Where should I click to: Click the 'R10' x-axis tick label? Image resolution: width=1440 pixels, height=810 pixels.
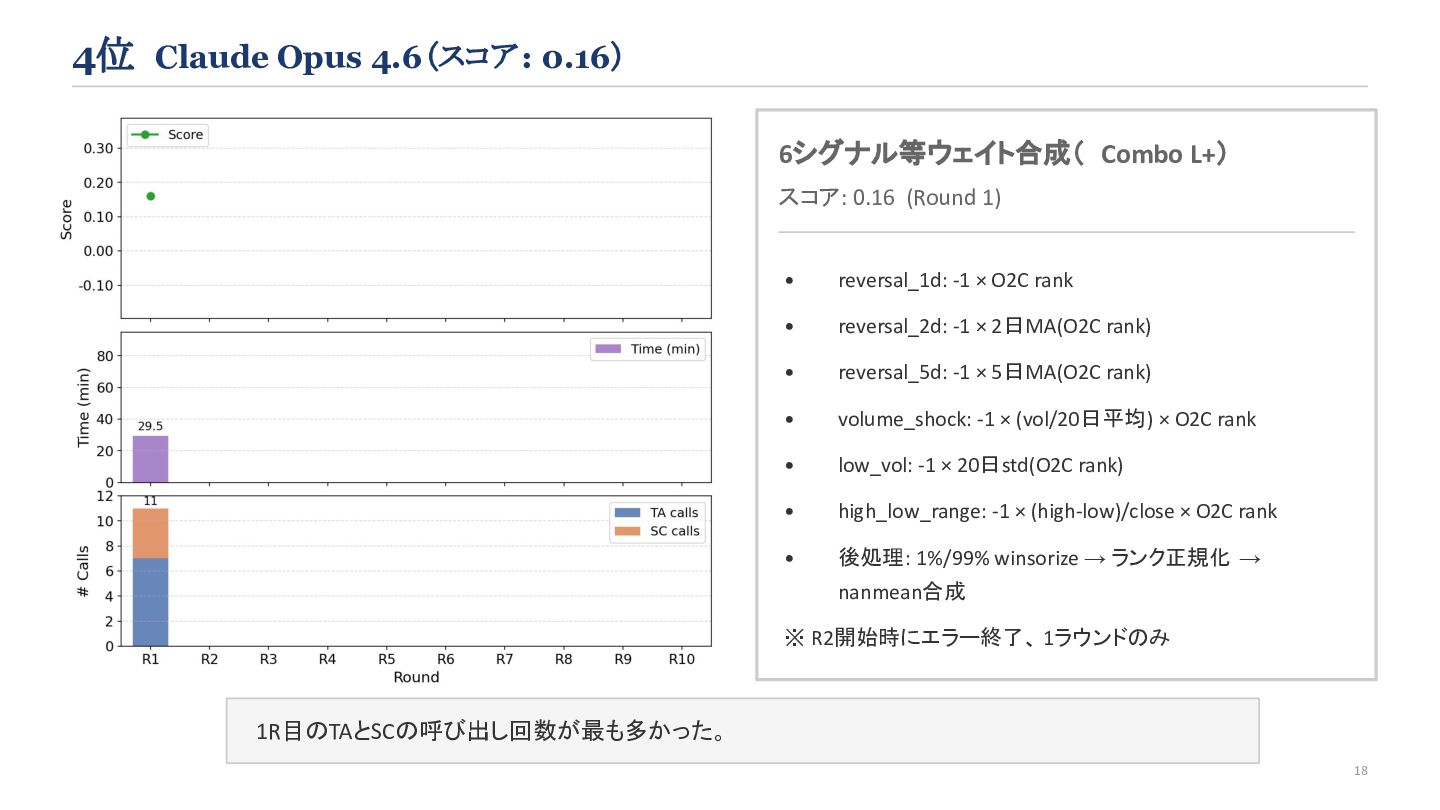(x=681, y=660)
